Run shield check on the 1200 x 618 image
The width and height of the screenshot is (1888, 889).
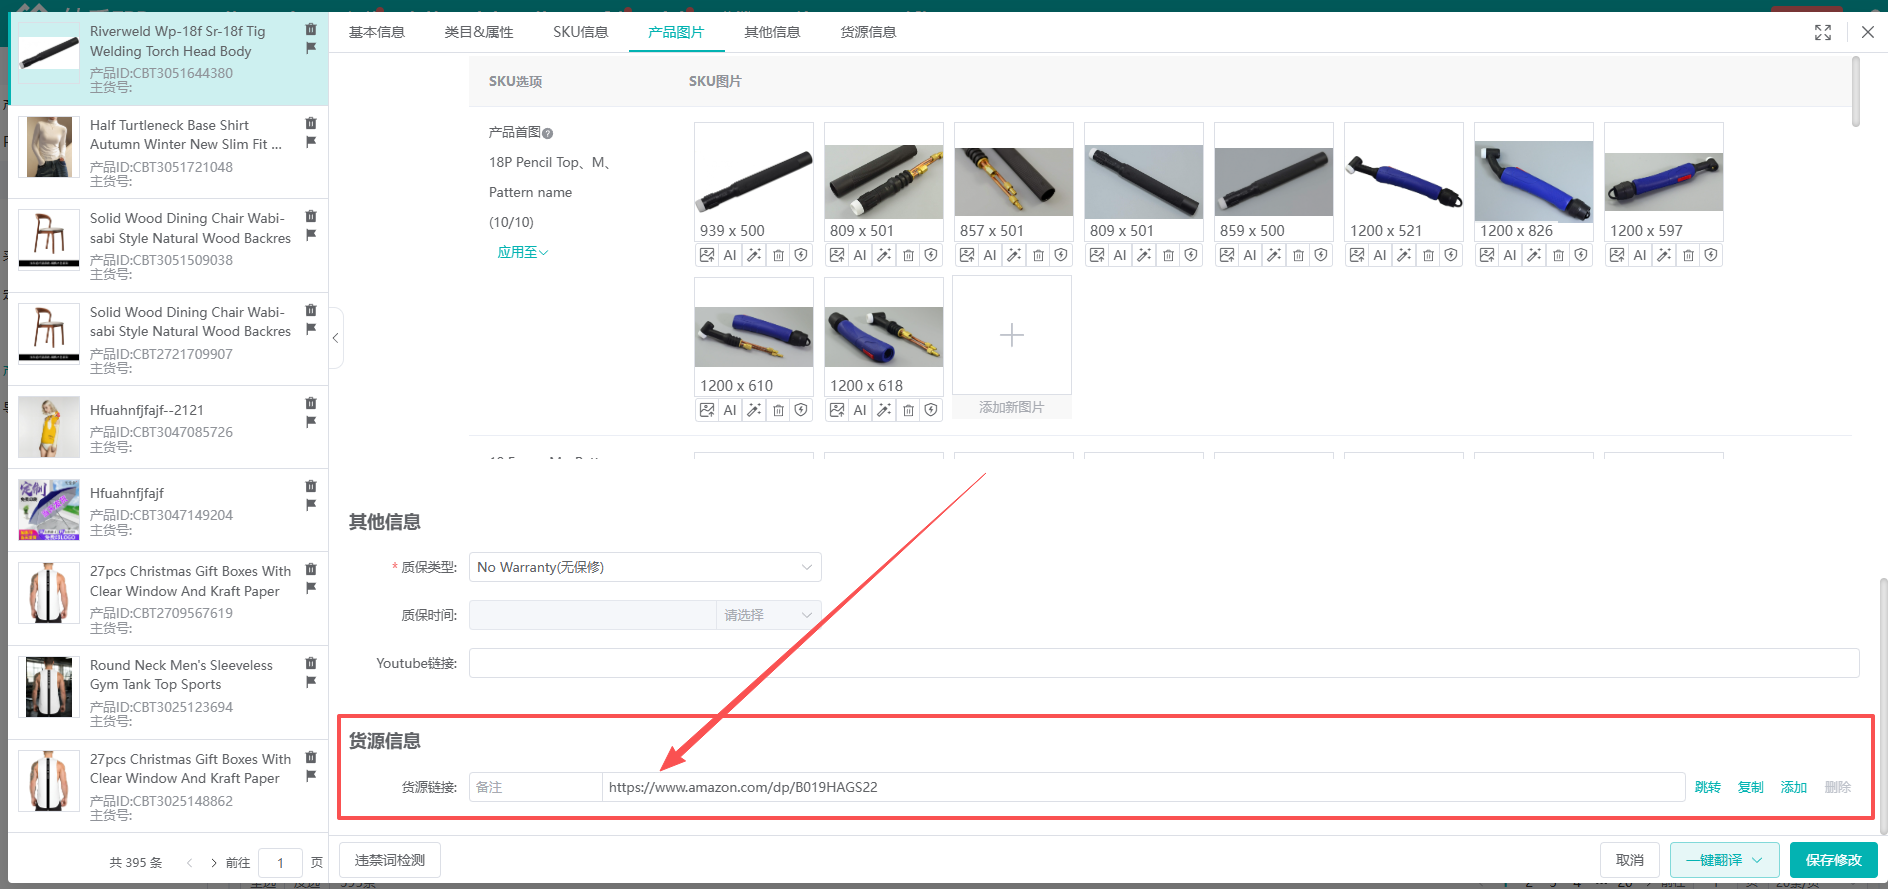(931, 410)
